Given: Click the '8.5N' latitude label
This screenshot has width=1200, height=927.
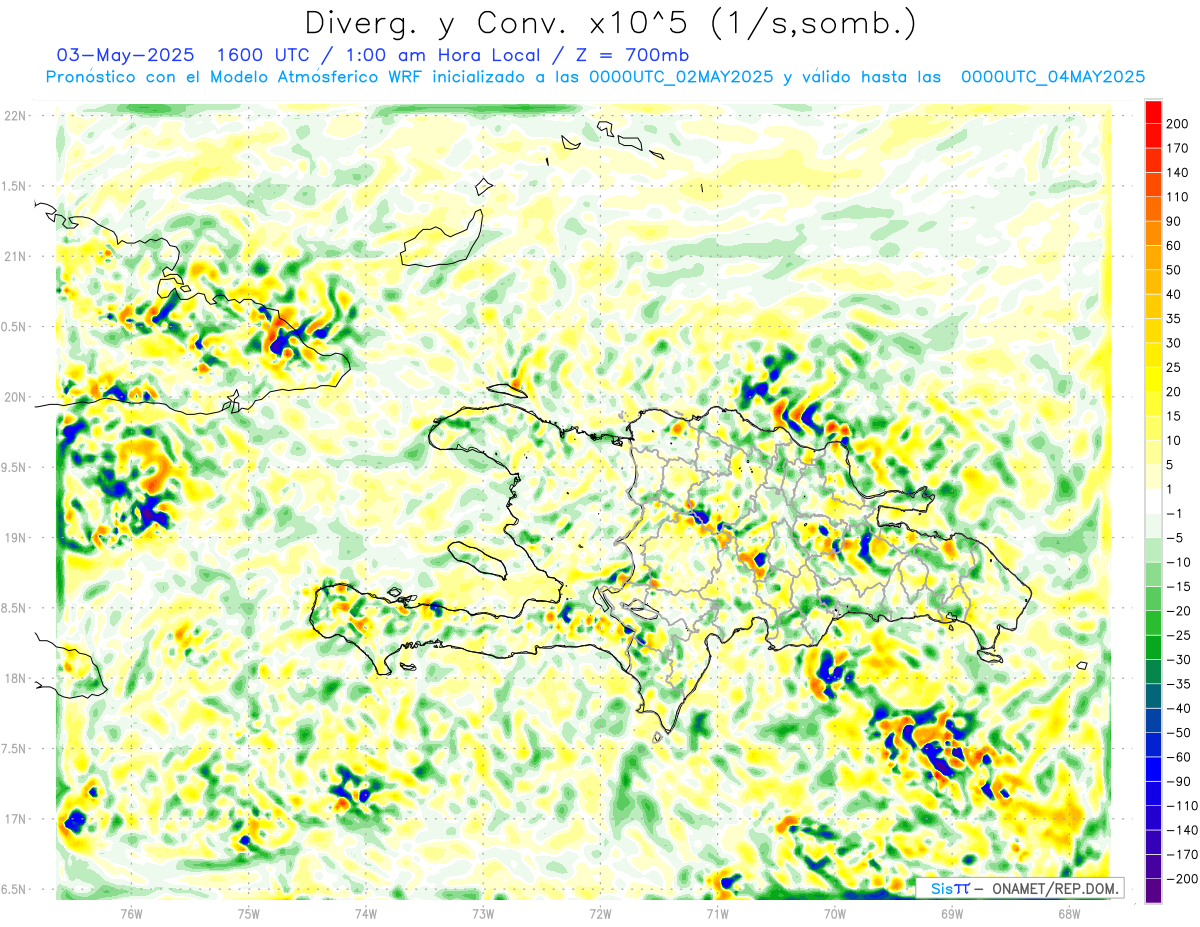Looking at the screenshot, I should tap(14, 608).
